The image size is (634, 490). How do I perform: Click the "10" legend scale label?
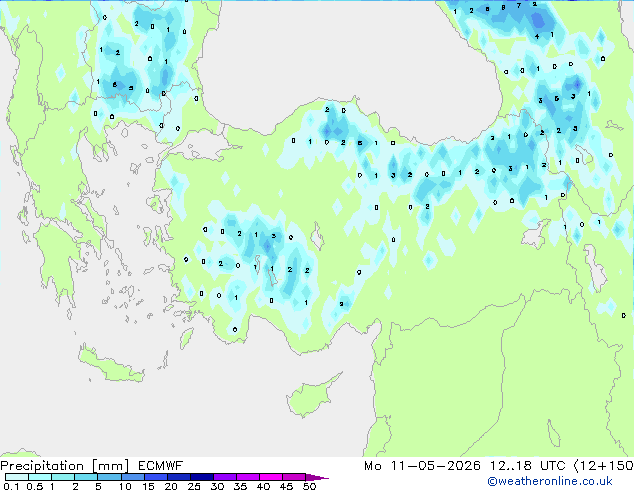pos(125,486)
